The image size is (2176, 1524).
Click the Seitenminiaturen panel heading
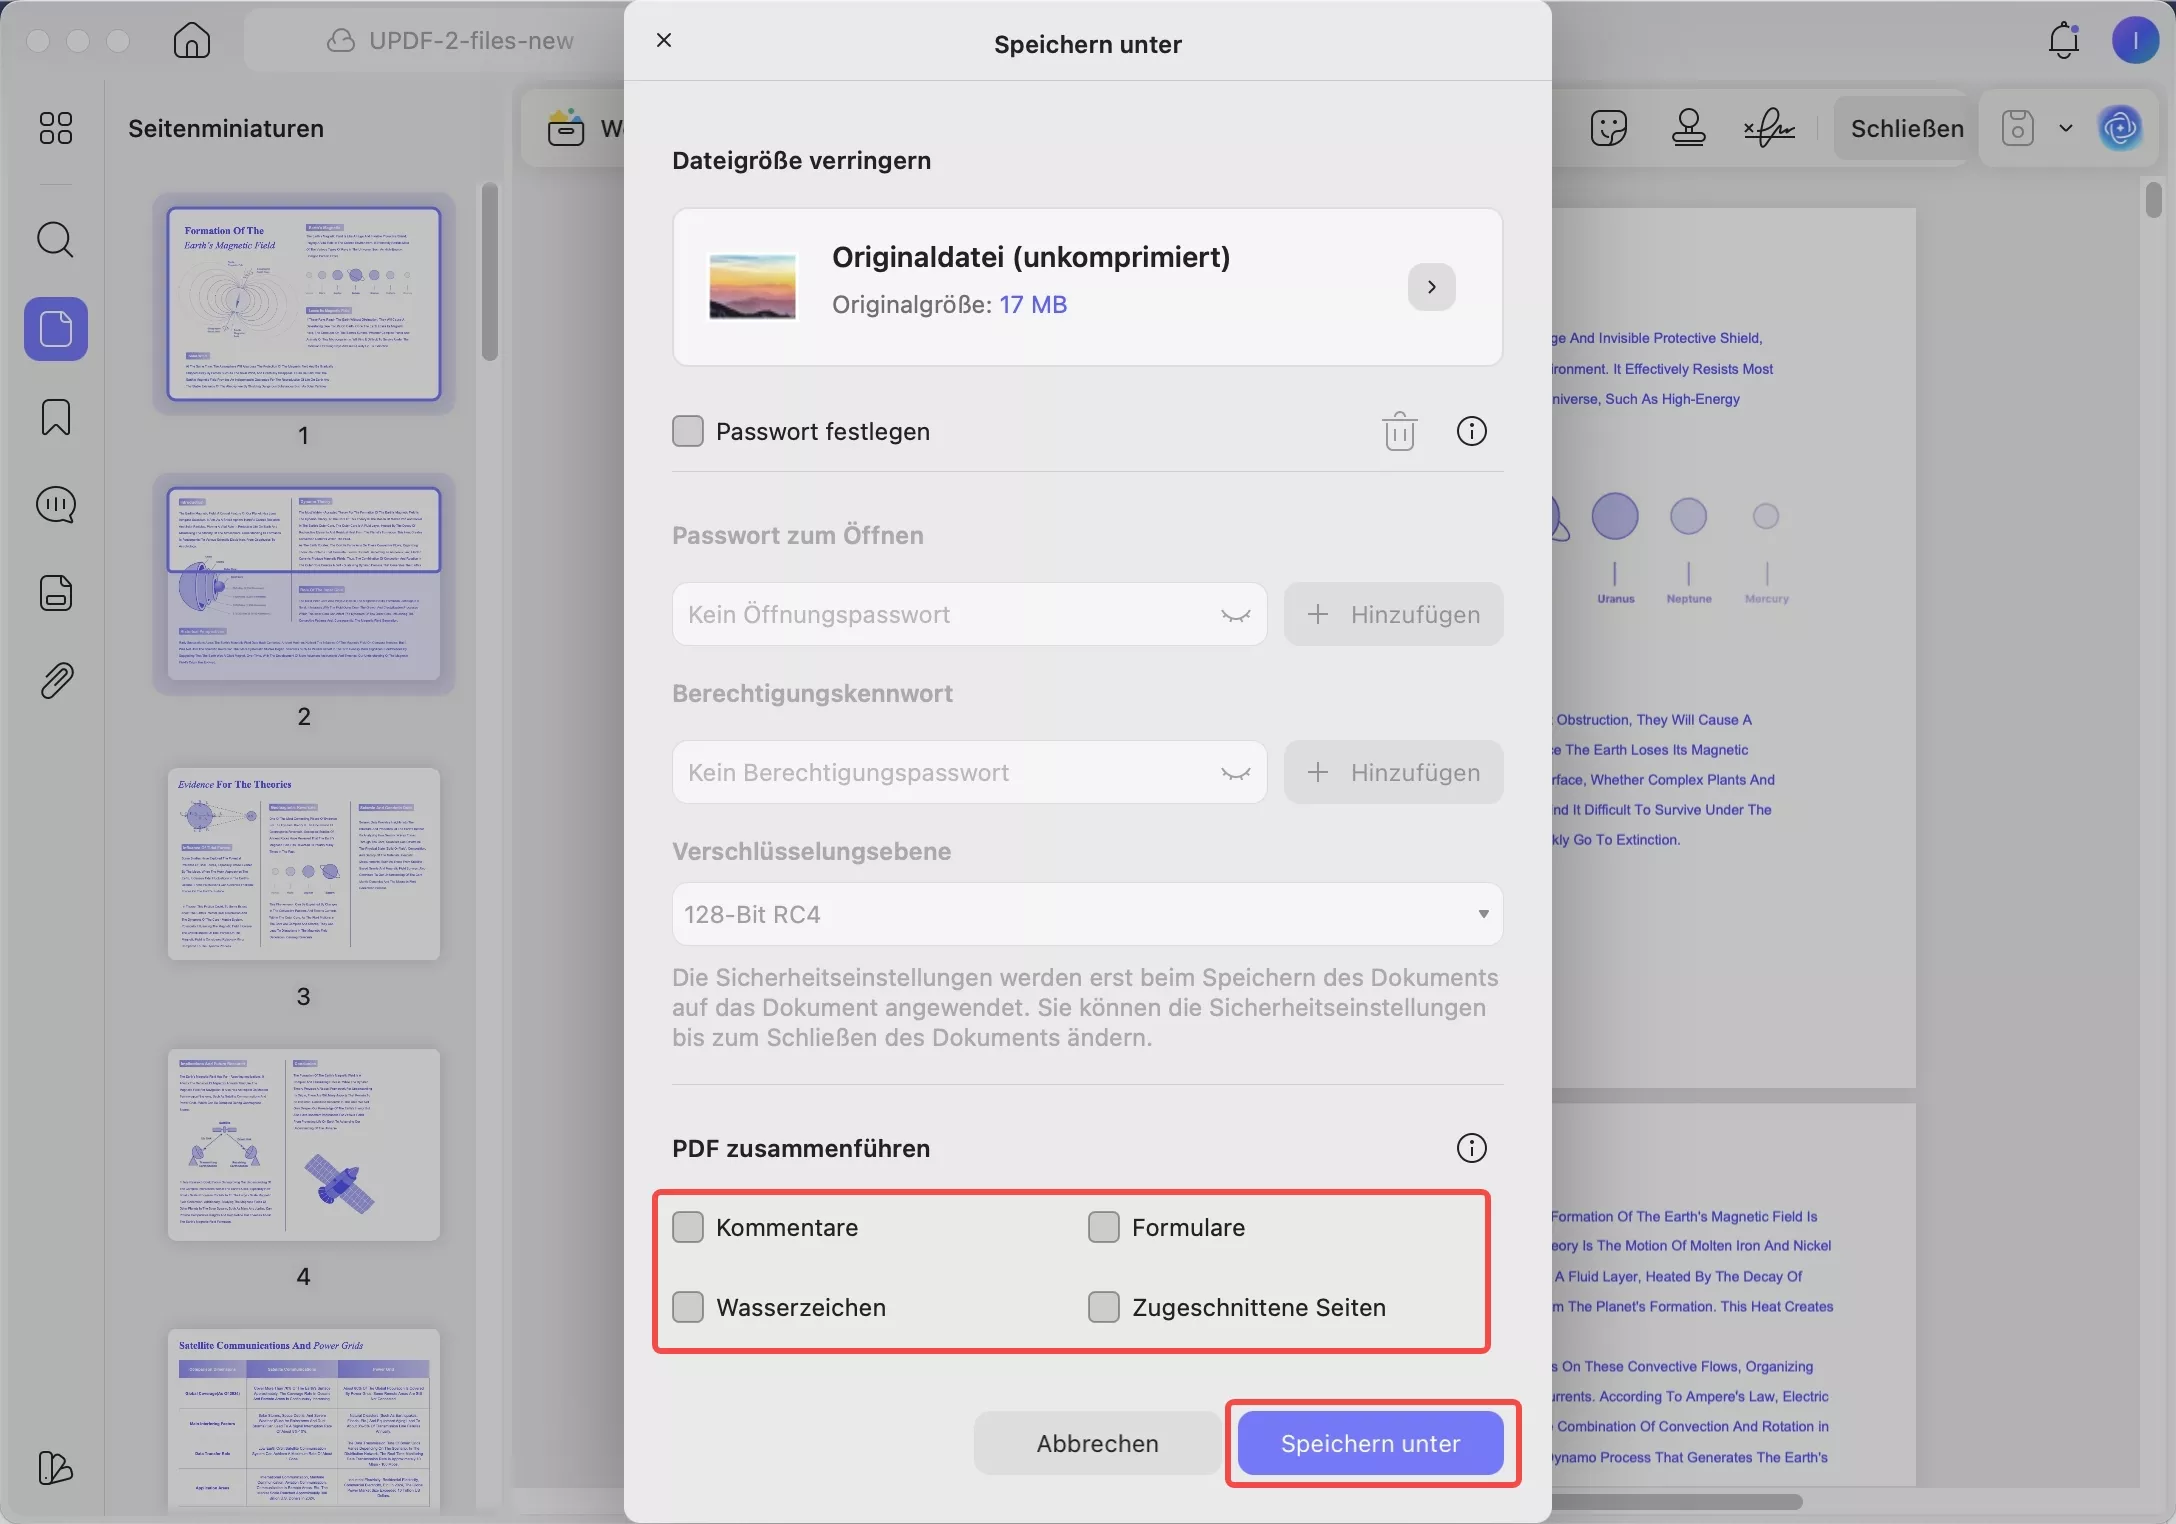tap(226, 128)
